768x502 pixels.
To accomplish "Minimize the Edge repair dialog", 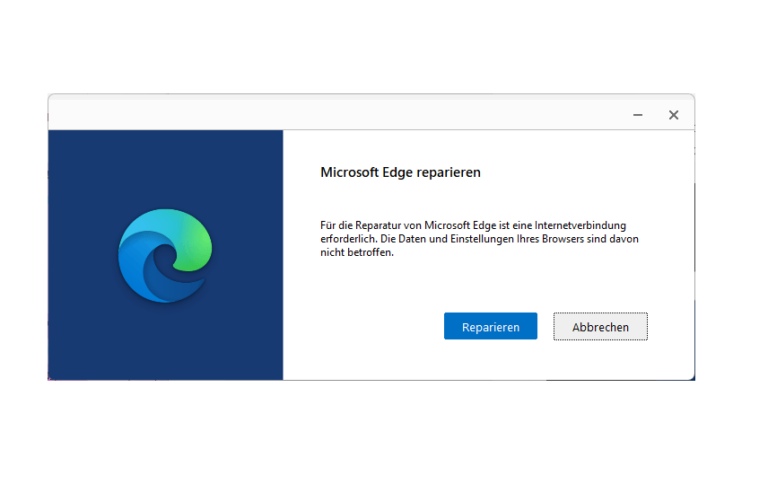I will [637, 115].
